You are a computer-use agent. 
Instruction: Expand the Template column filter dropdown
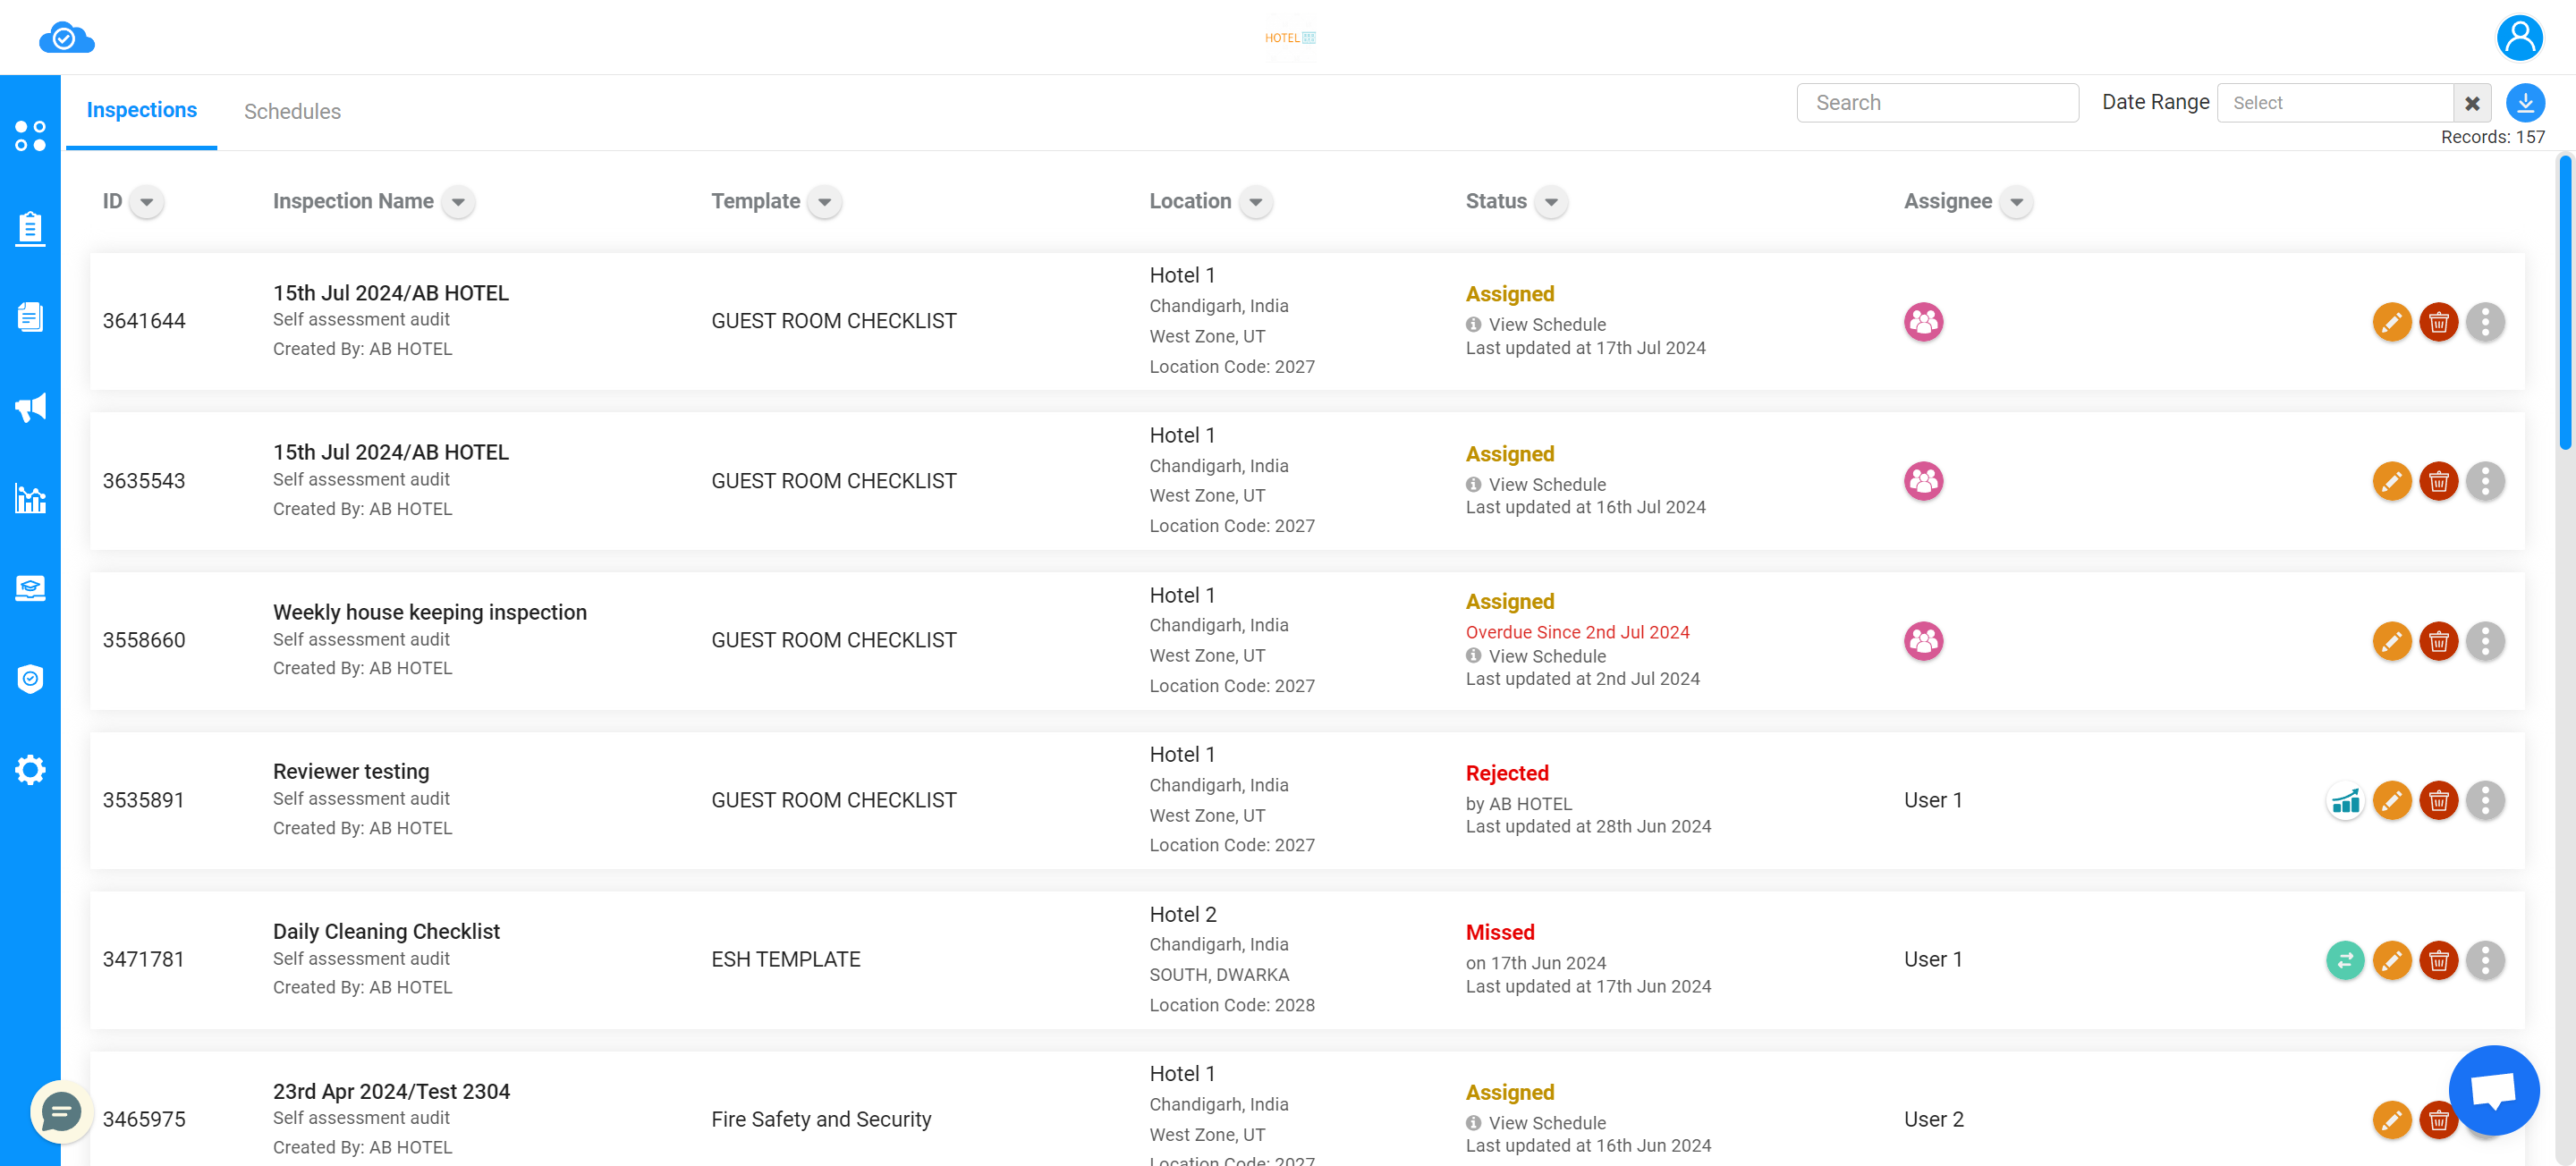click(823, 202)
